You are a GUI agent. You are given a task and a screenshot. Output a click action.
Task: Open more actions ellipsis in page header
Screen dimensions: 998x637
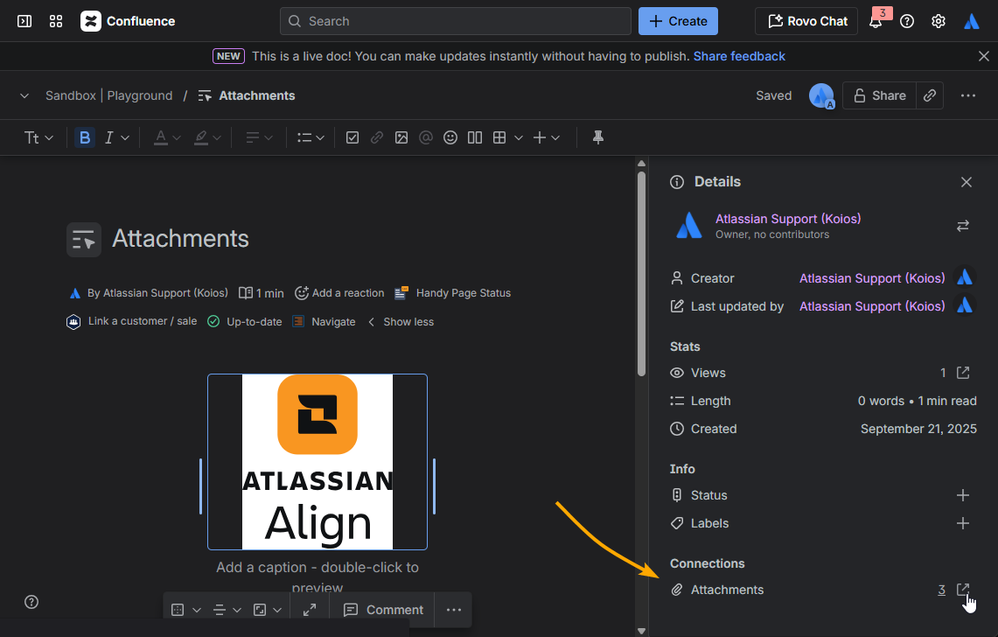pos(968,95)
